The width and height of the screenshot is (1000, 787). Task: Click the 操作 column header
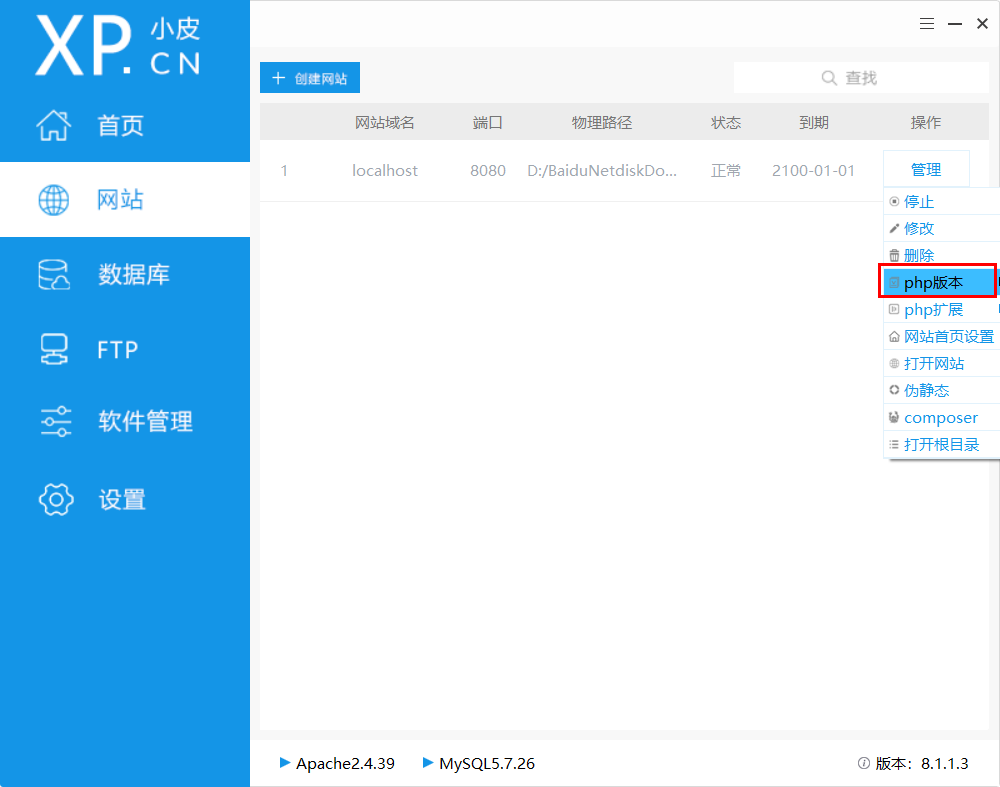coord(925,122)
